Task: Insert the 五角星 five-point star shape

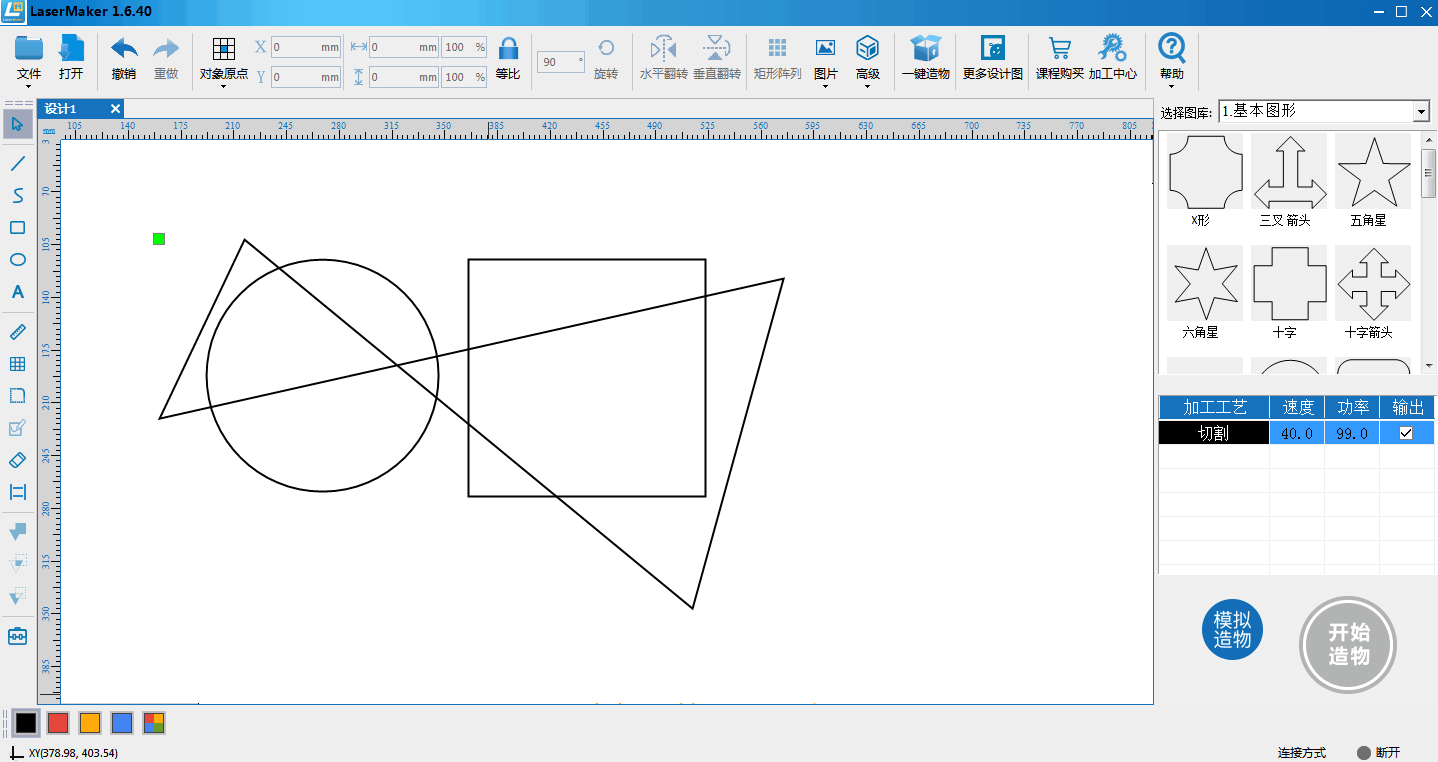Action: [x=1373, y=171]
